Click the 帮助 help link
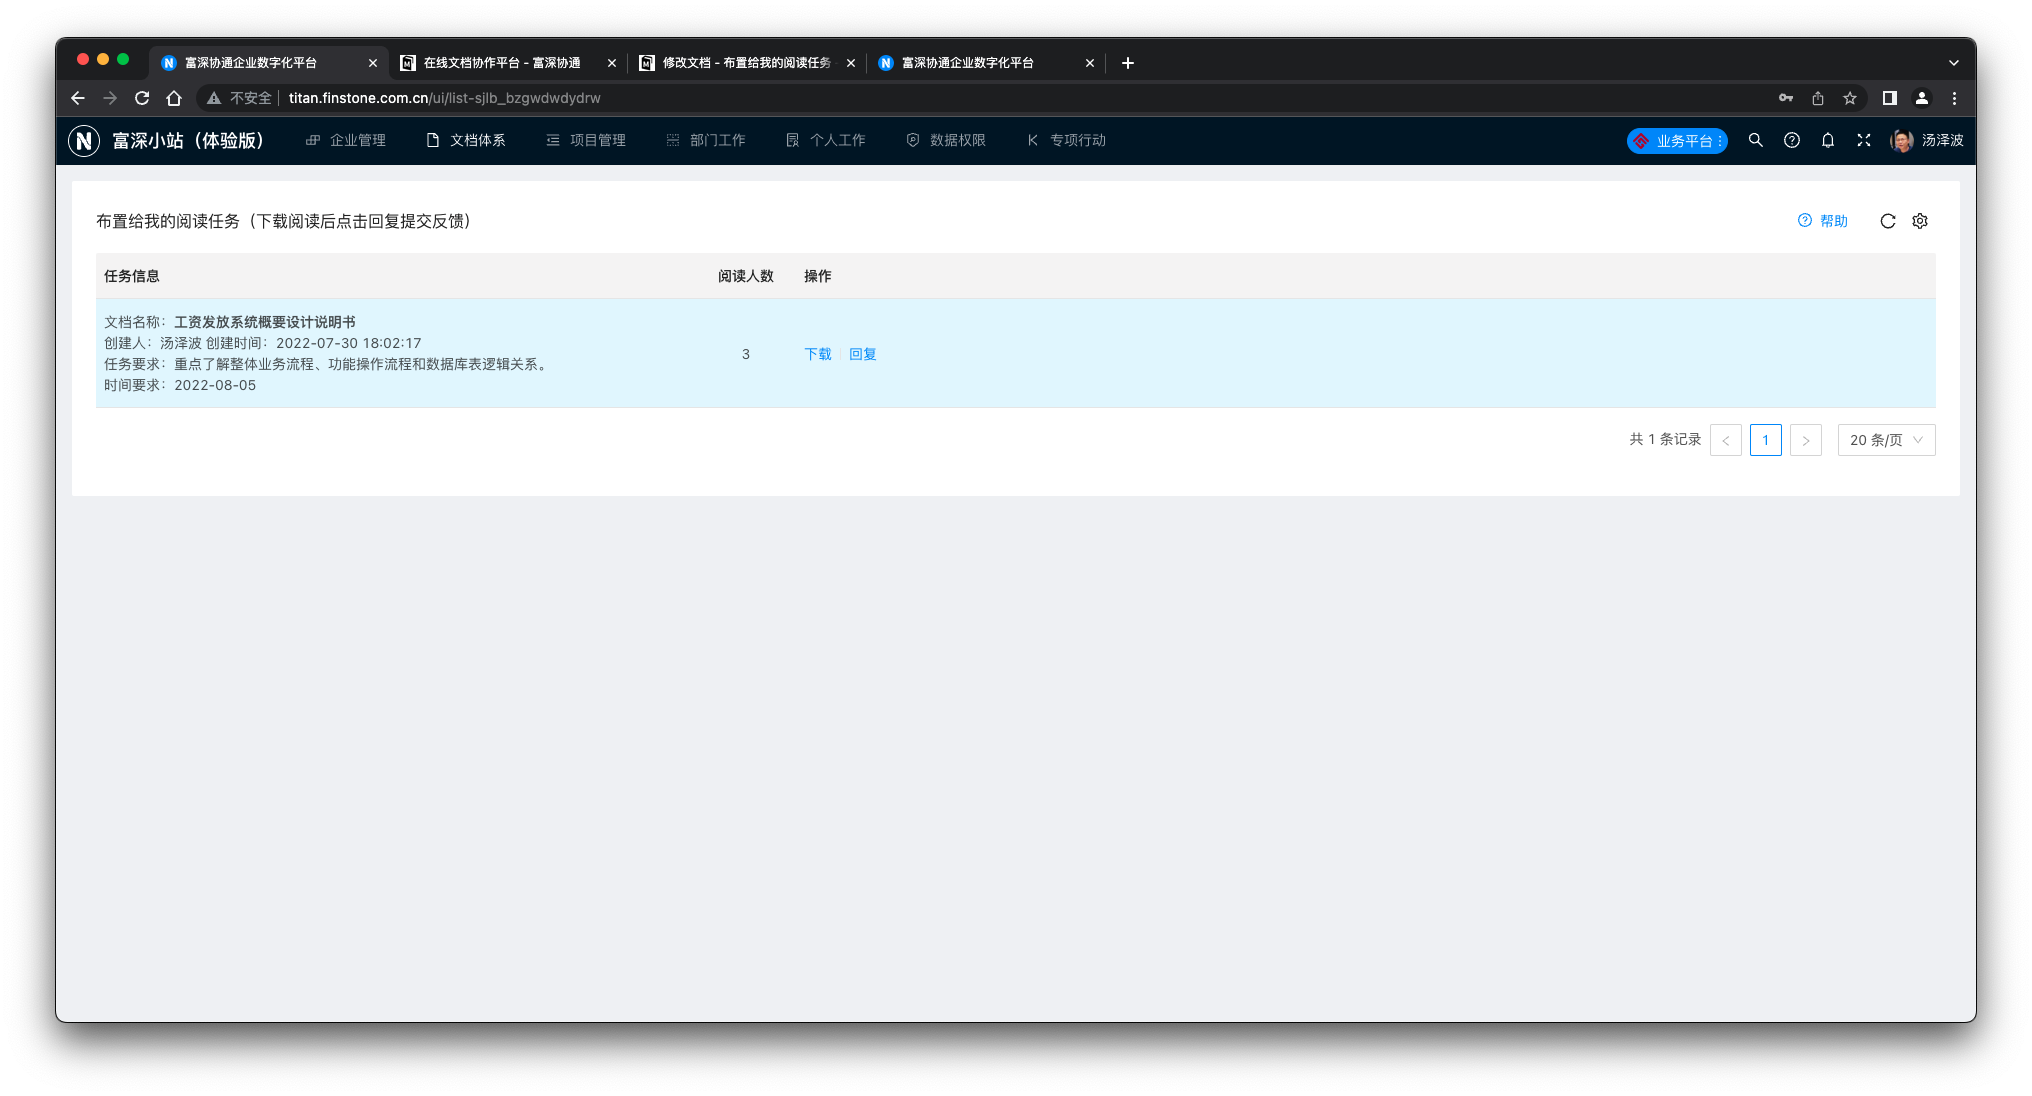 [x=1822, y=221]
